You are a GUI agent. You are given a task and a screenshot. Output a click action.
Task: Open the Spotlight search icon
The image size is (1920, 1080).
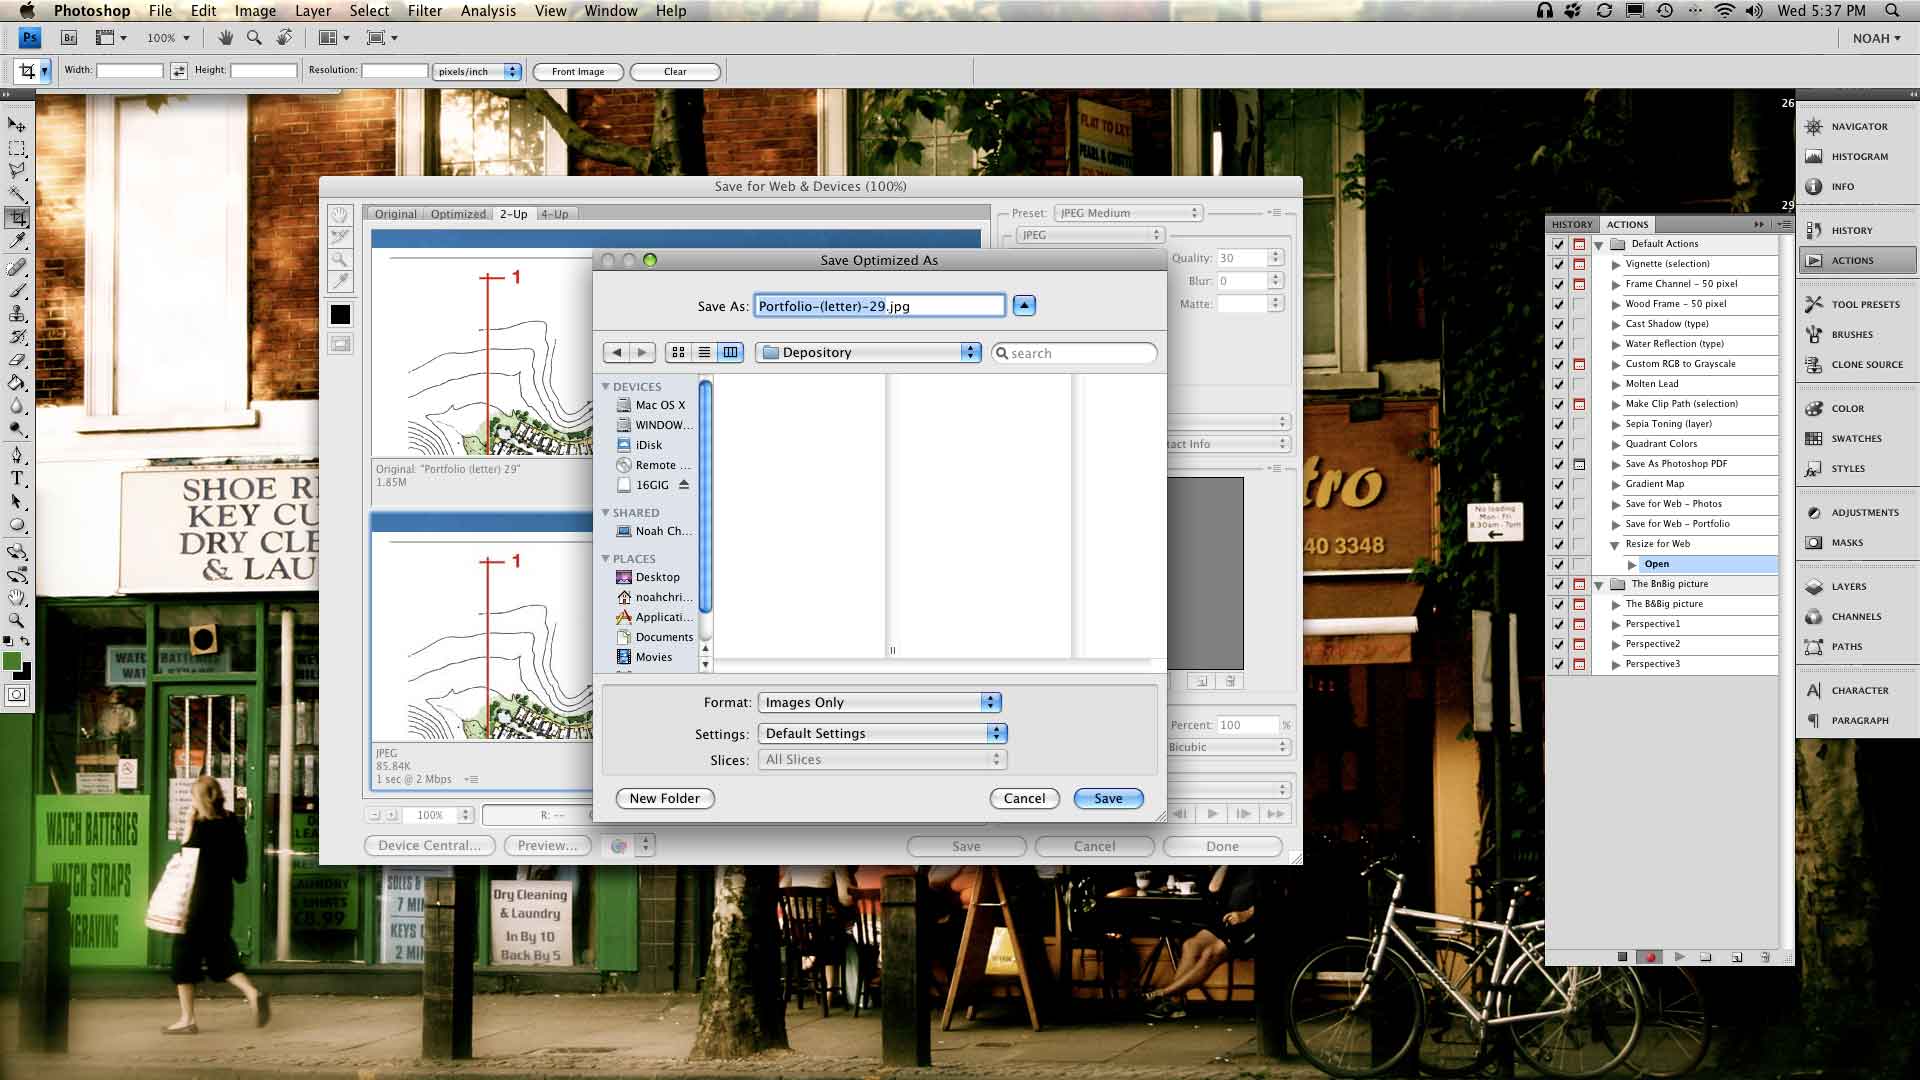(x=1892, y=11)
